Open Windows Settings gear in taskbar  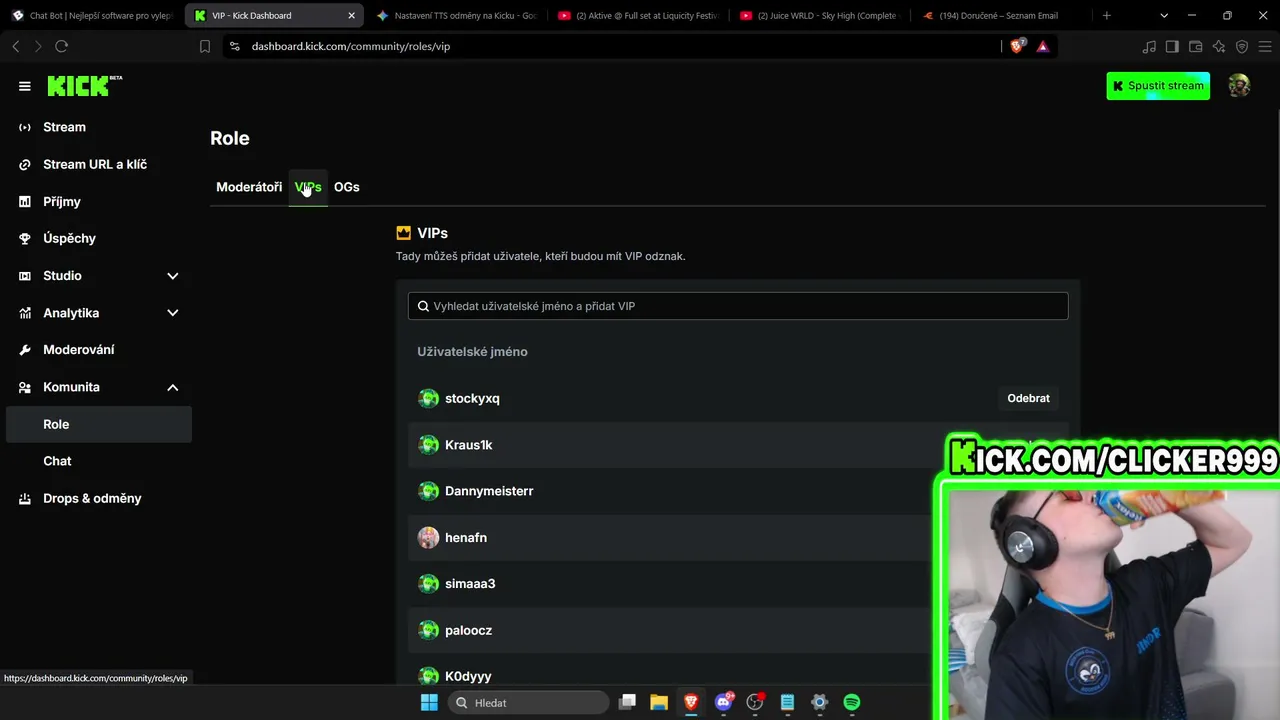click(x=819, y=702)
